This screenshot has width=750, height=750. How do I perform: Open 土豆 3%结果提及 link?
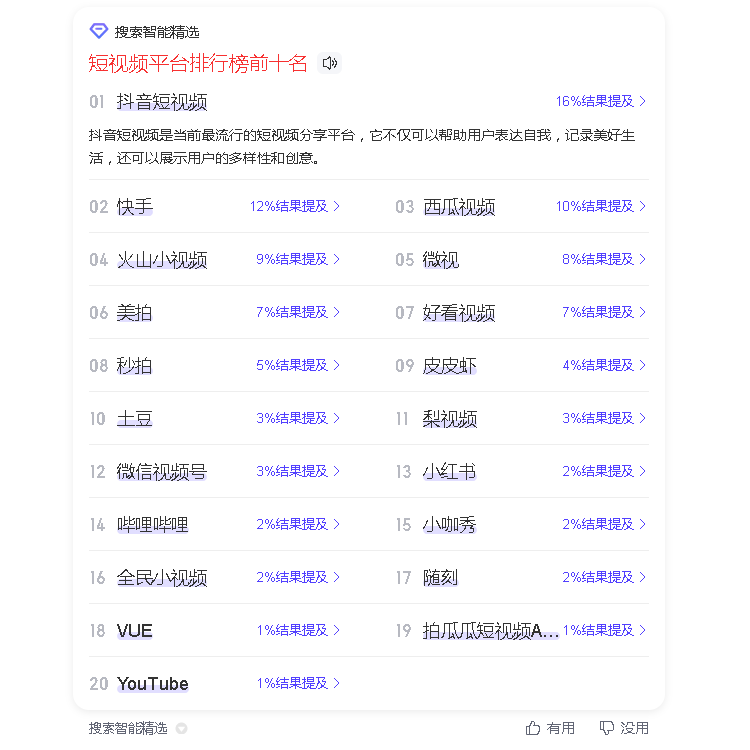tap(298, 419)
